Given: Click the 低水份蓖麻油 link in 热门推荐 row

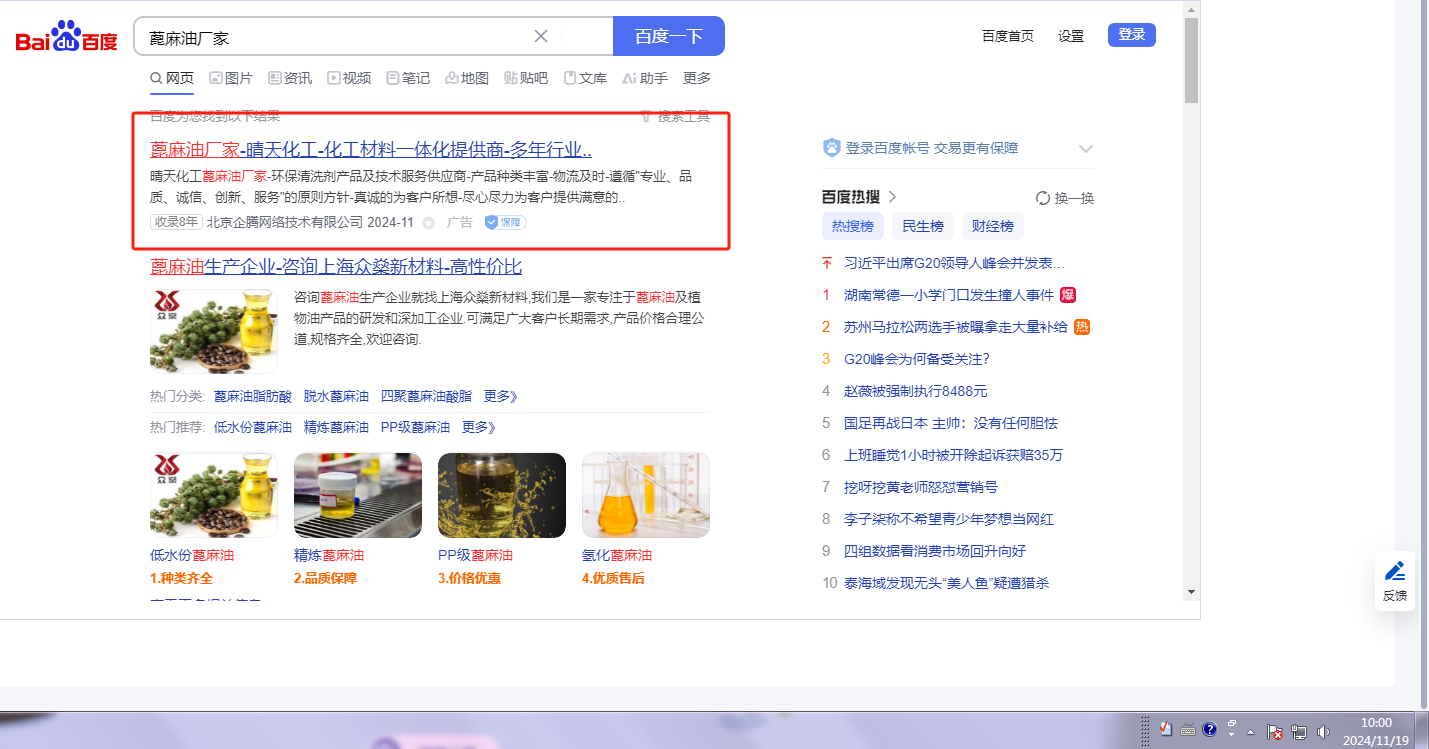Looking at the screenshot, I should click(253, 427).
